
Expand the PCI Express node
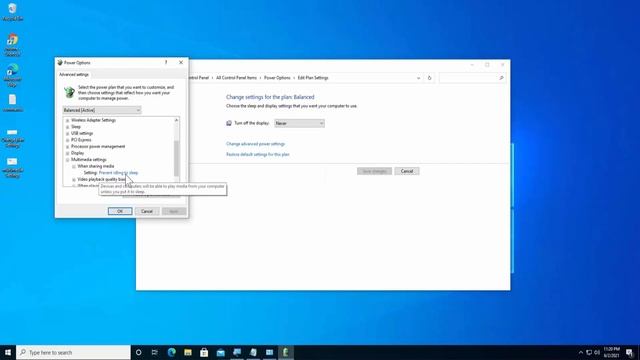(67, 140)
